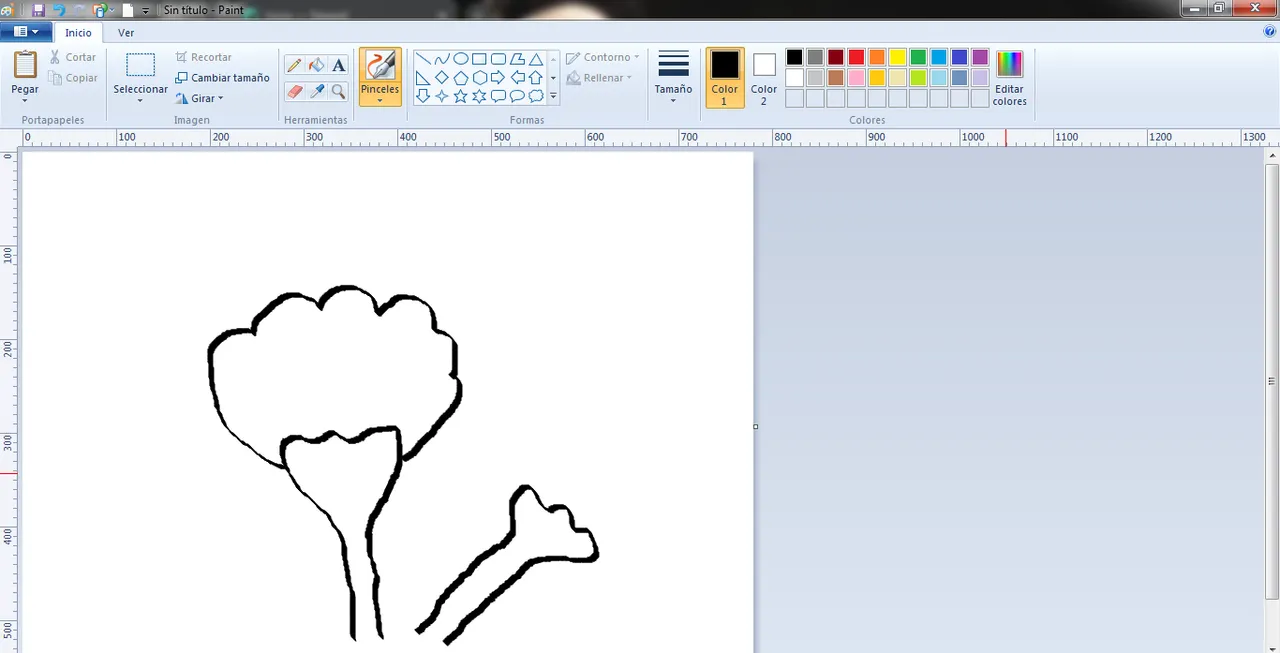Choose the Right arrow shape
The image size is (1280, 653).
click(x=498, y=78)
